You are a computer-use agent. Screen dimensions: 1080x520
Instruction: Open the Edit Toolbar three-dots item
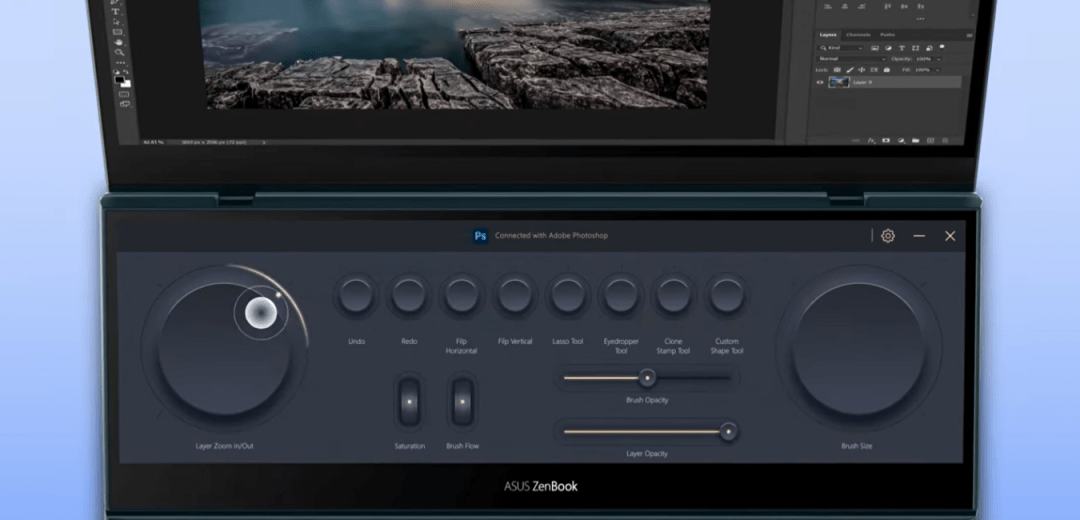(x=121, y=63)
